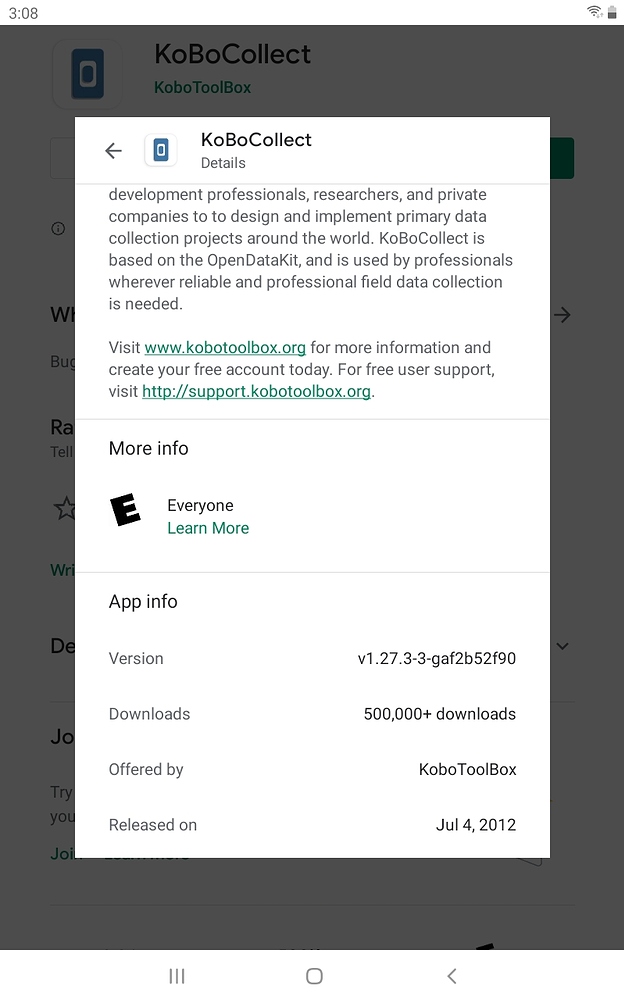Screen dimensions: 624x1000
Task: Tap the KoBoCollect icon in the page header
Action: pyautogui.click(x=87, y=74)
